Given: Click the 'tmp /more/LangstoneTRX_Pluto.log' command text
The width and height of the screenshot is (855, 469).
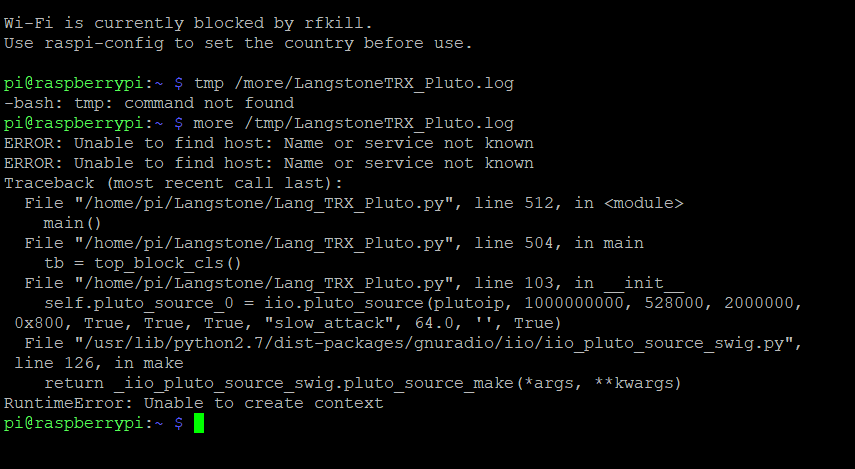Looking at the screenshot, I should pos(354,83).
